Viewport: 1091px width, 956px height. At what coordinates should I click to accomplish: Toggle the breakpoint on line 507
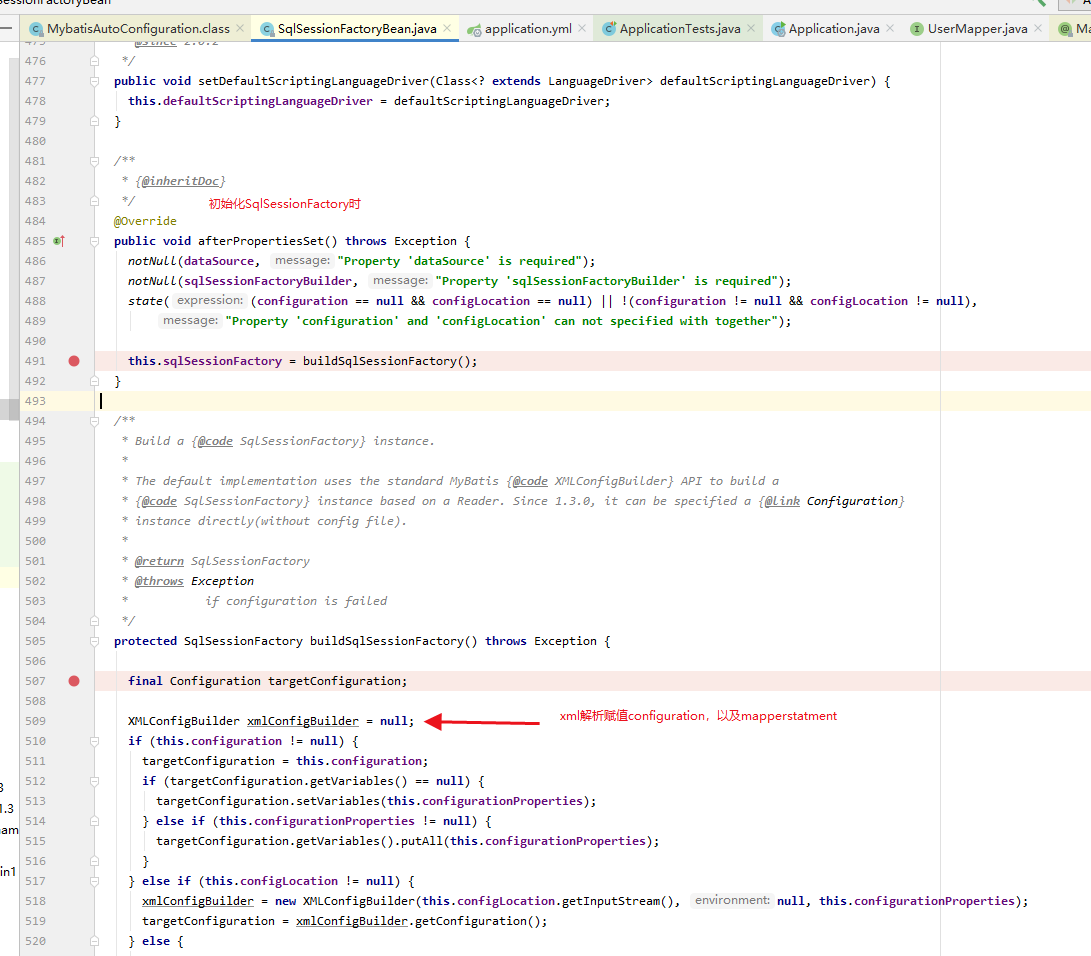pos(74,680)
